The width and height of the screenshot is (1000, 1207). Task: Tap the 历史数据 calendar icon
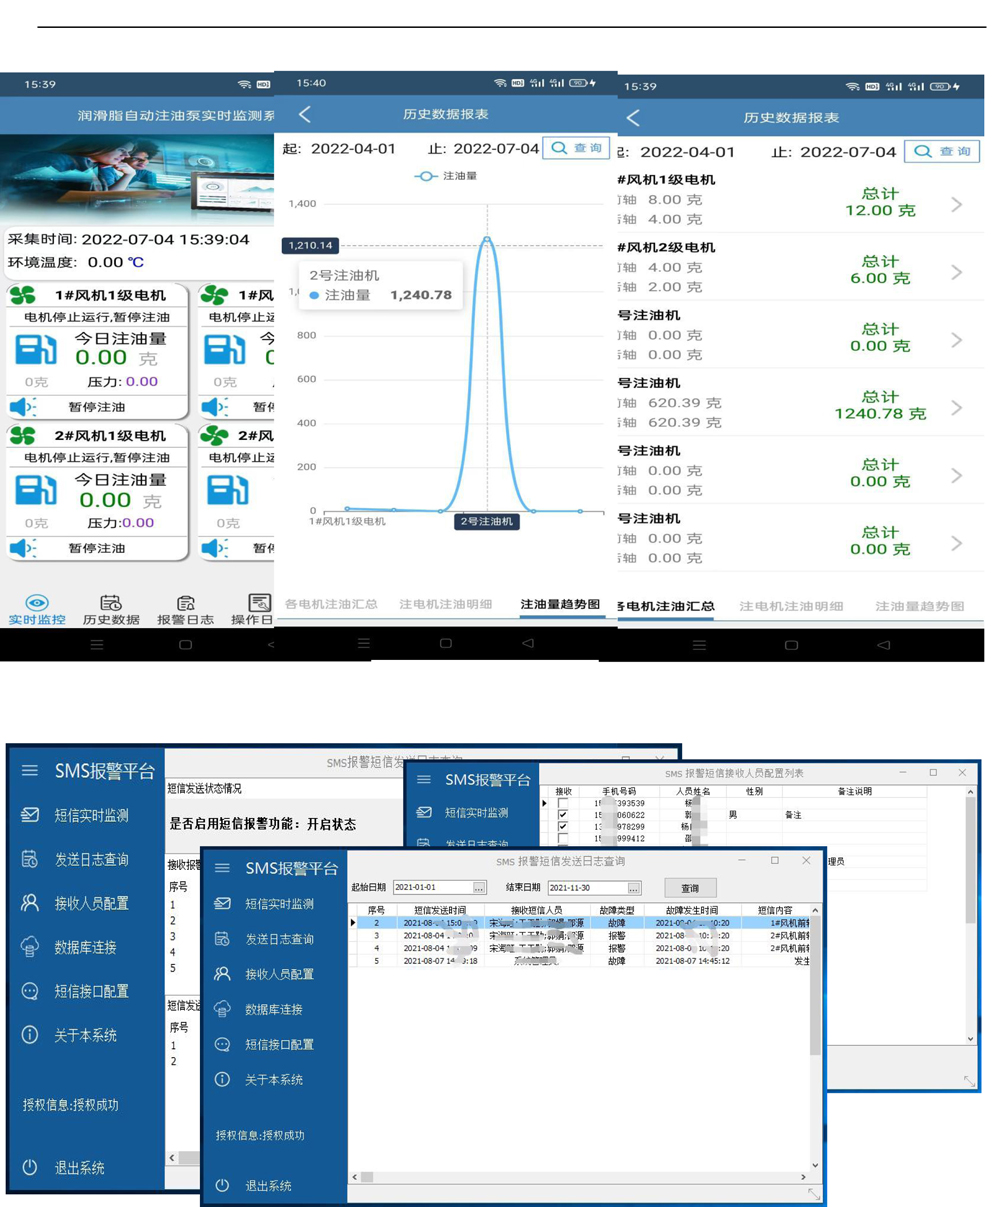point(110,603)
